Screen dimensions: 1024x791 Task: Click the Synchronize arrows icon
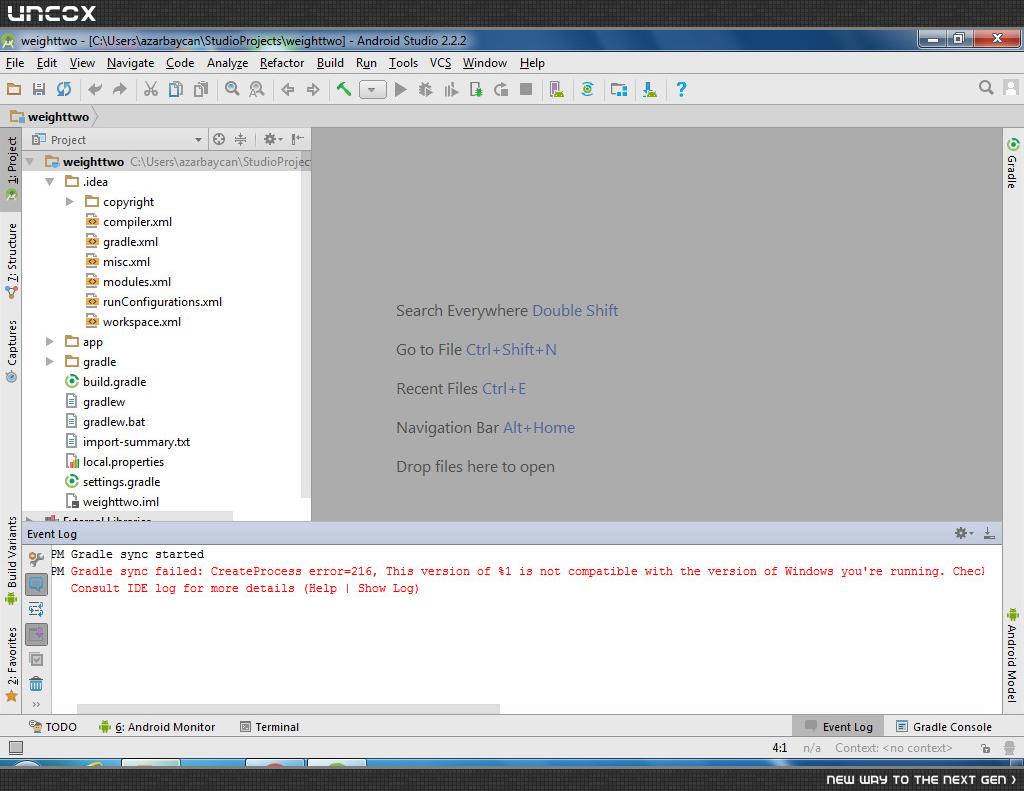[64, 89]
